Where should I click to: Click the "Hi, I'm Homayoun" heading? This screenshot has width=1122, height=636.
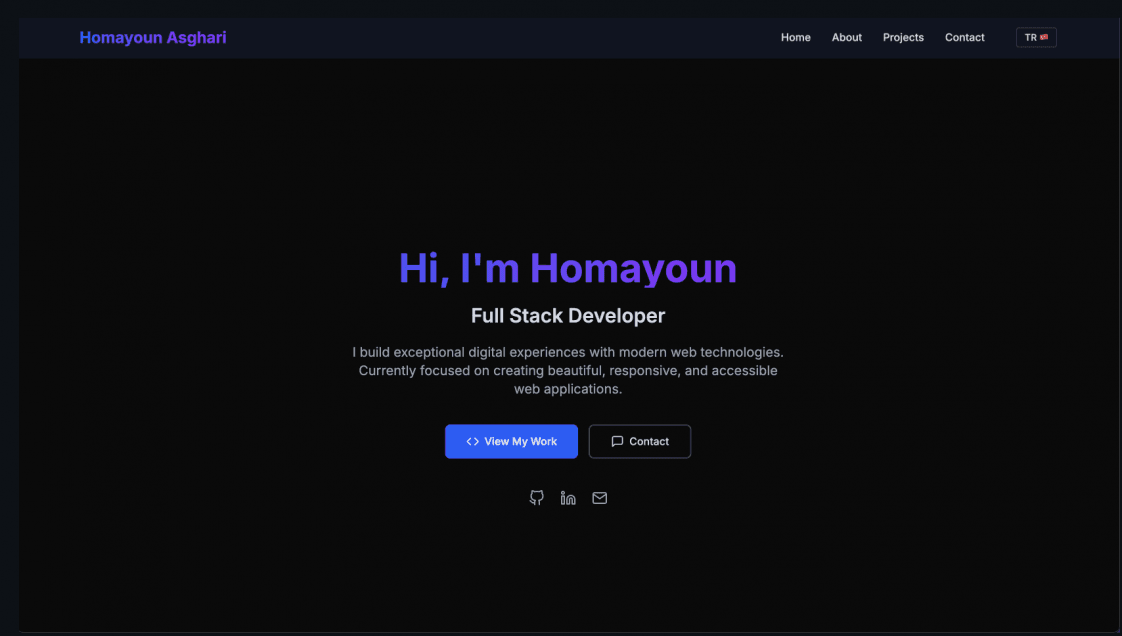(567, 268)
